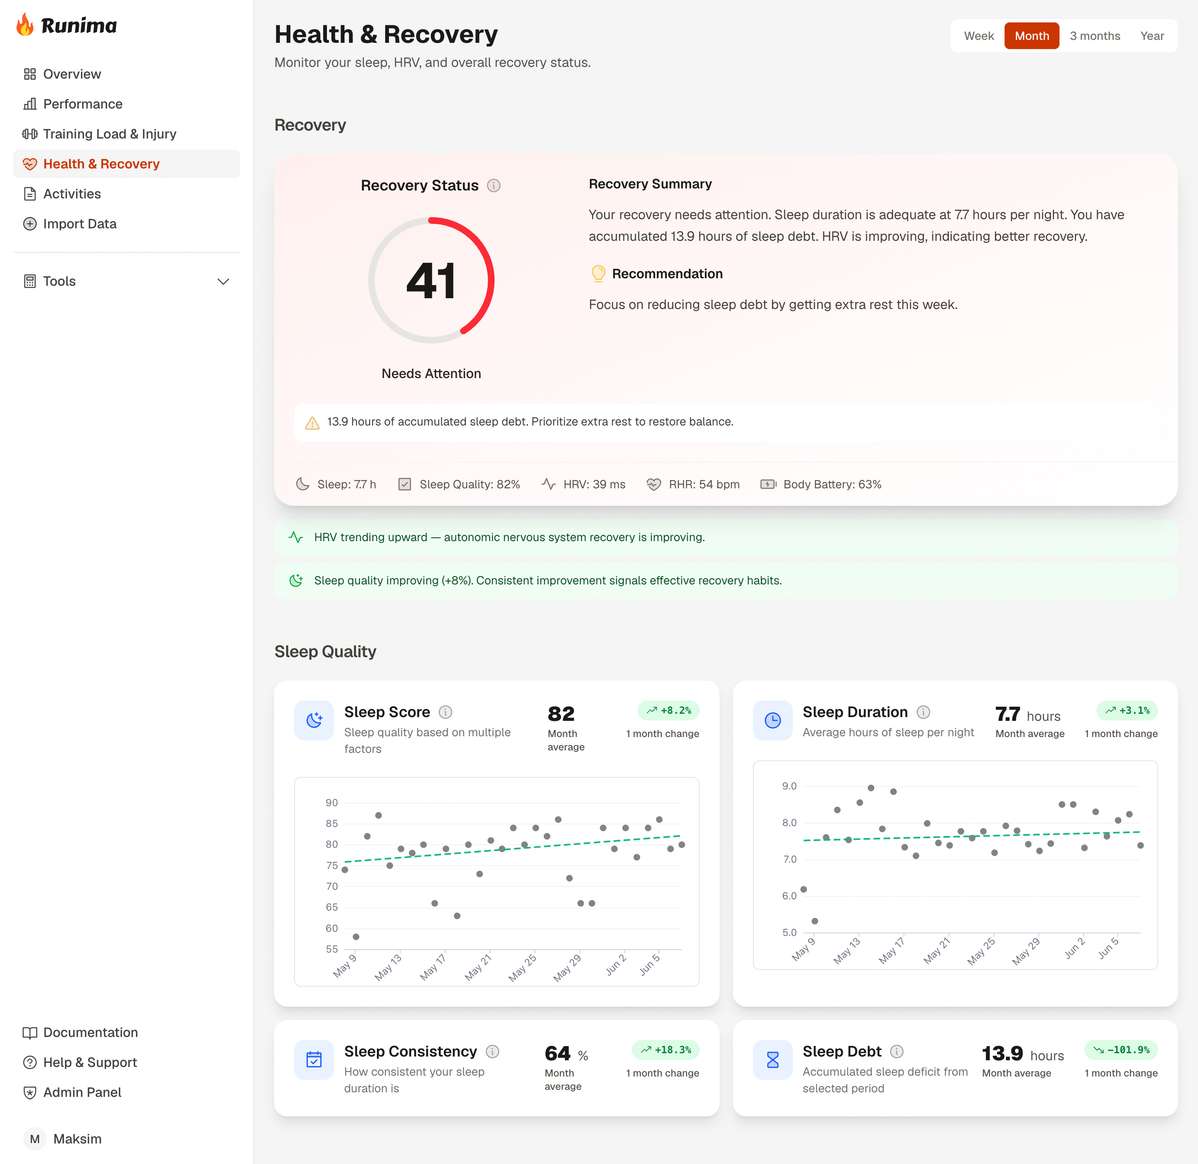Click the Sleep Score moon card icon
The image size is (1198, 1164).
(314, 721)
